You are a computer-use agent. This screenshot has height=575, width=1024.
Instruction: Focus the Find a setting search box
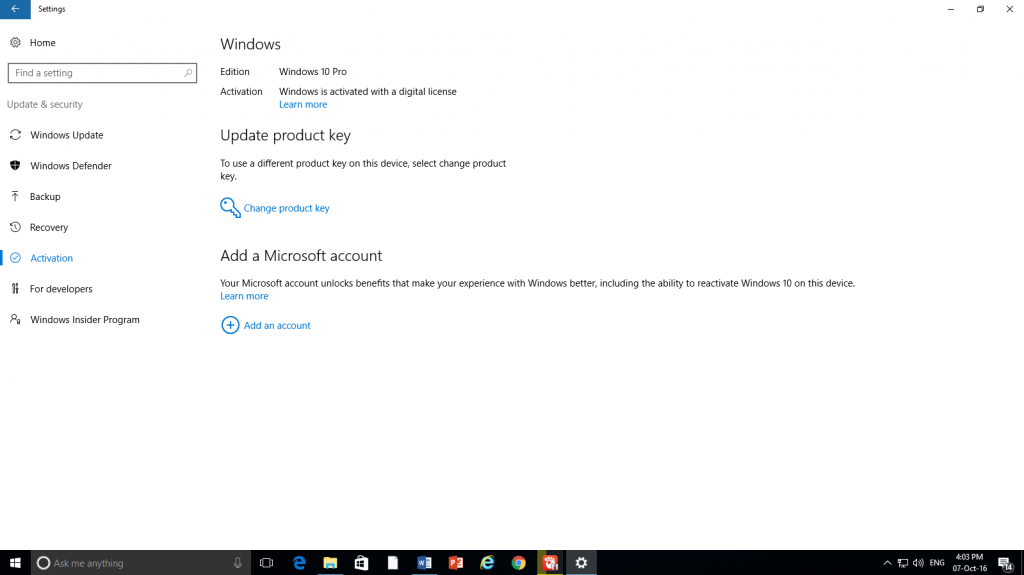[x=102, y=73]
